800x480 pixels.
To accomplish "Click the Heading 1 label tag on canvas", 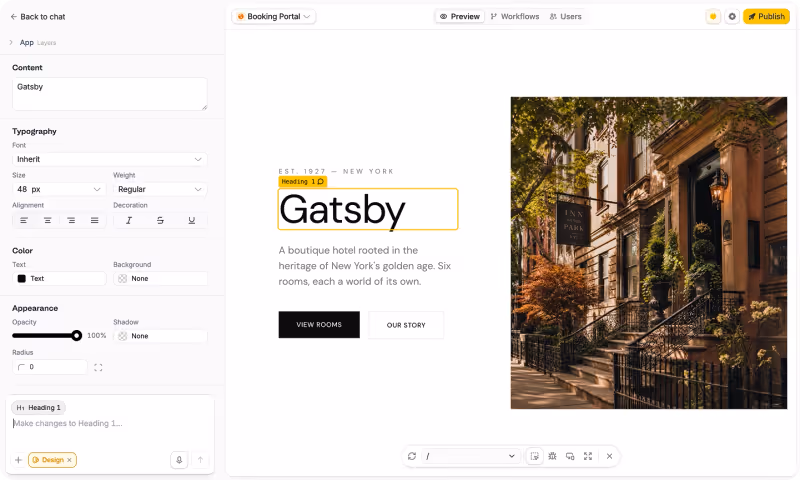I will pos(303,182).
